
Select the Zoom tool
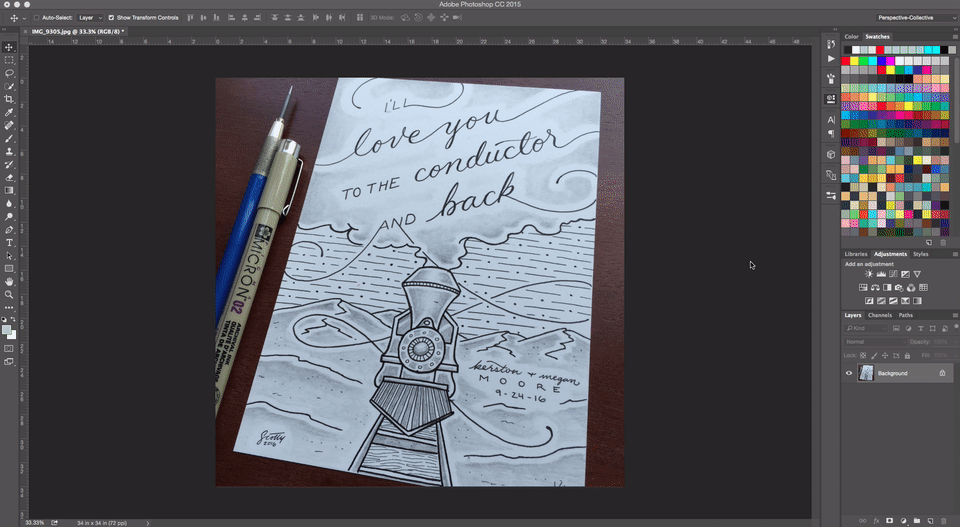9,295
